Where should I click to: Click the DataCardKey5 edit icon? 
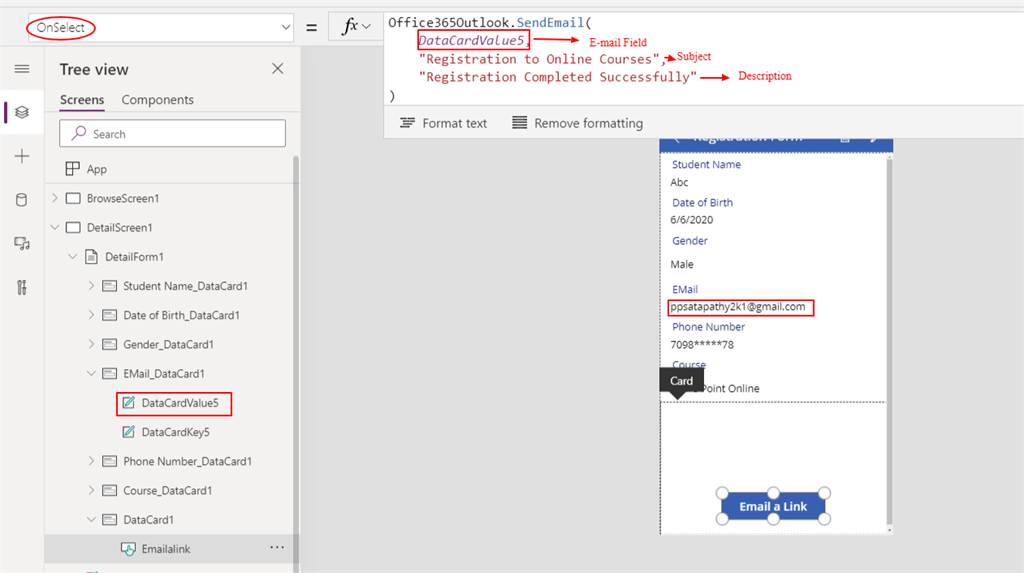click(x=129, y=432)
